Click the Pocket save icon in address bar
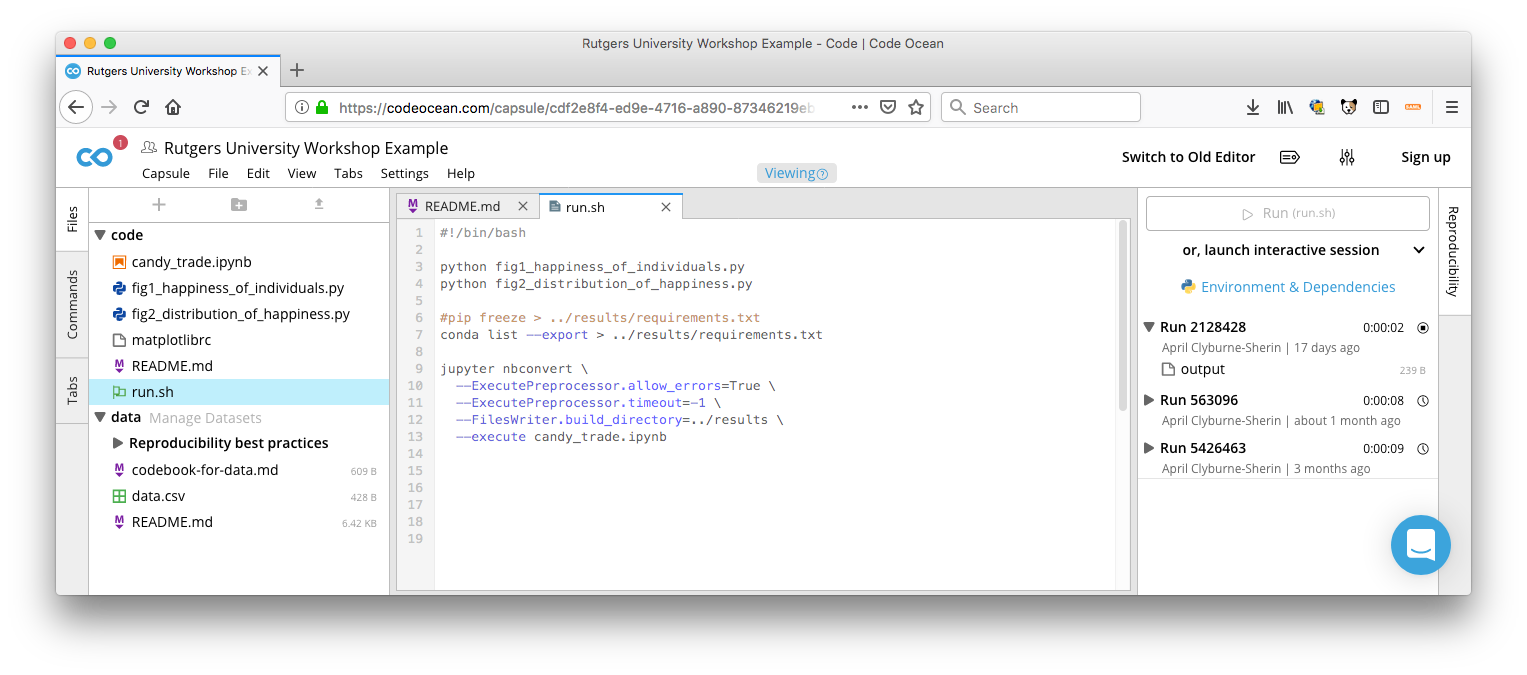The image size is (1527, 675). point(888,107)
